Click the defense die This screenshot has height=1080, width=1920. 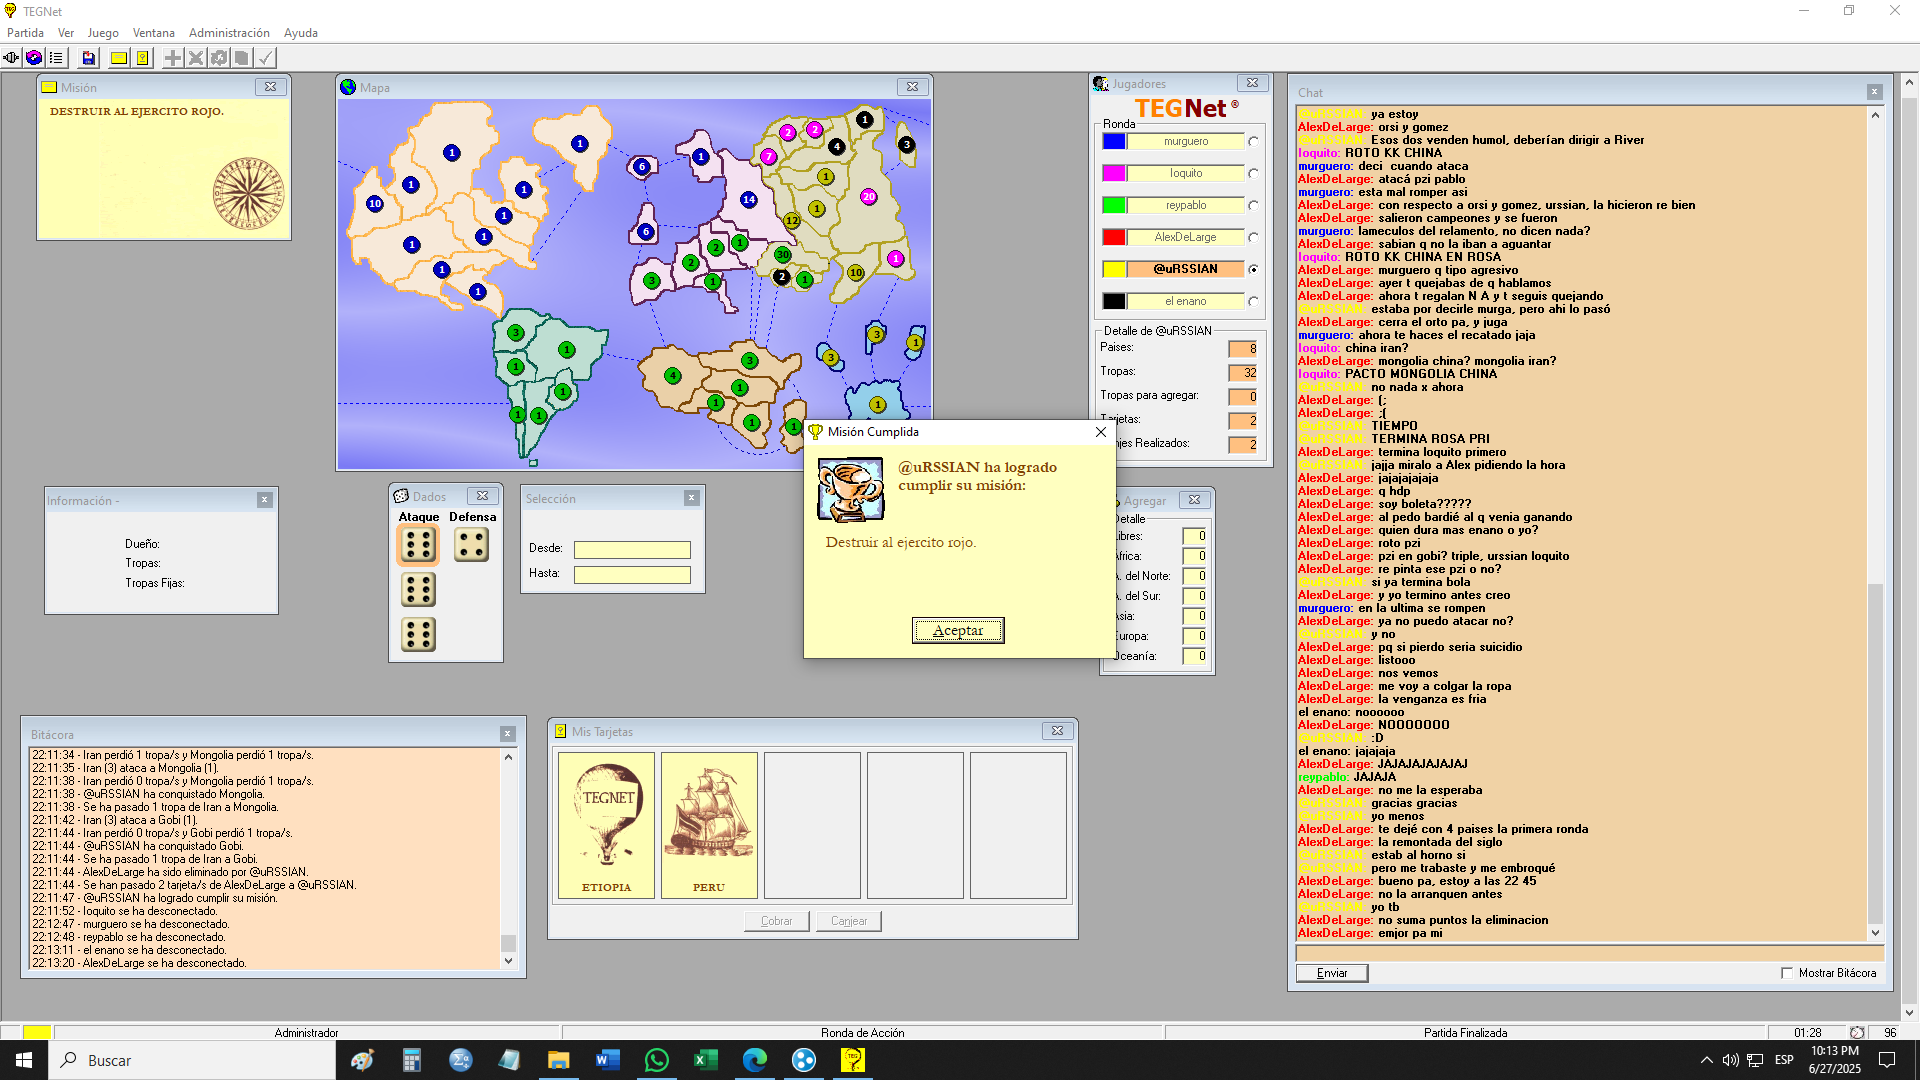tap(471, 545)
